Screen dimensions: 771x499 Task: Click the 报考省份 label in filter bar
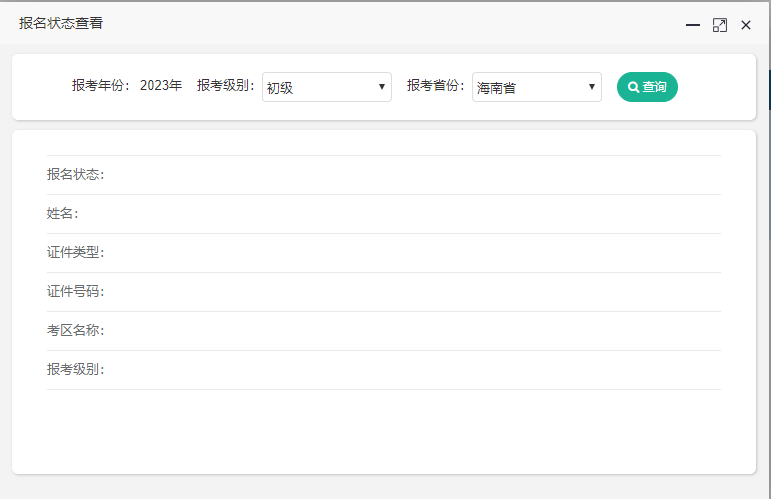coord(436,86)
